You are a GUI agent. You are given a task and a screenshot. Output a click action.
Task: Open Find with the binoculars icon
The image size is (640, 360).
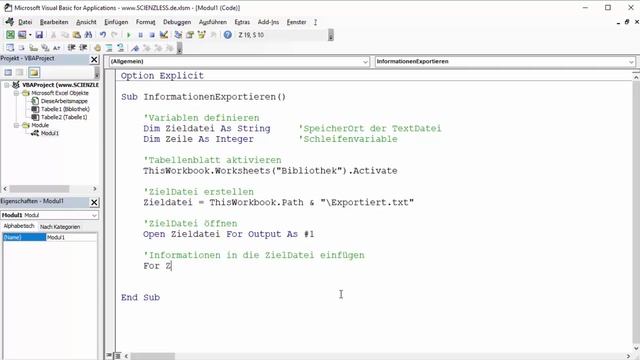click(88, 35)
